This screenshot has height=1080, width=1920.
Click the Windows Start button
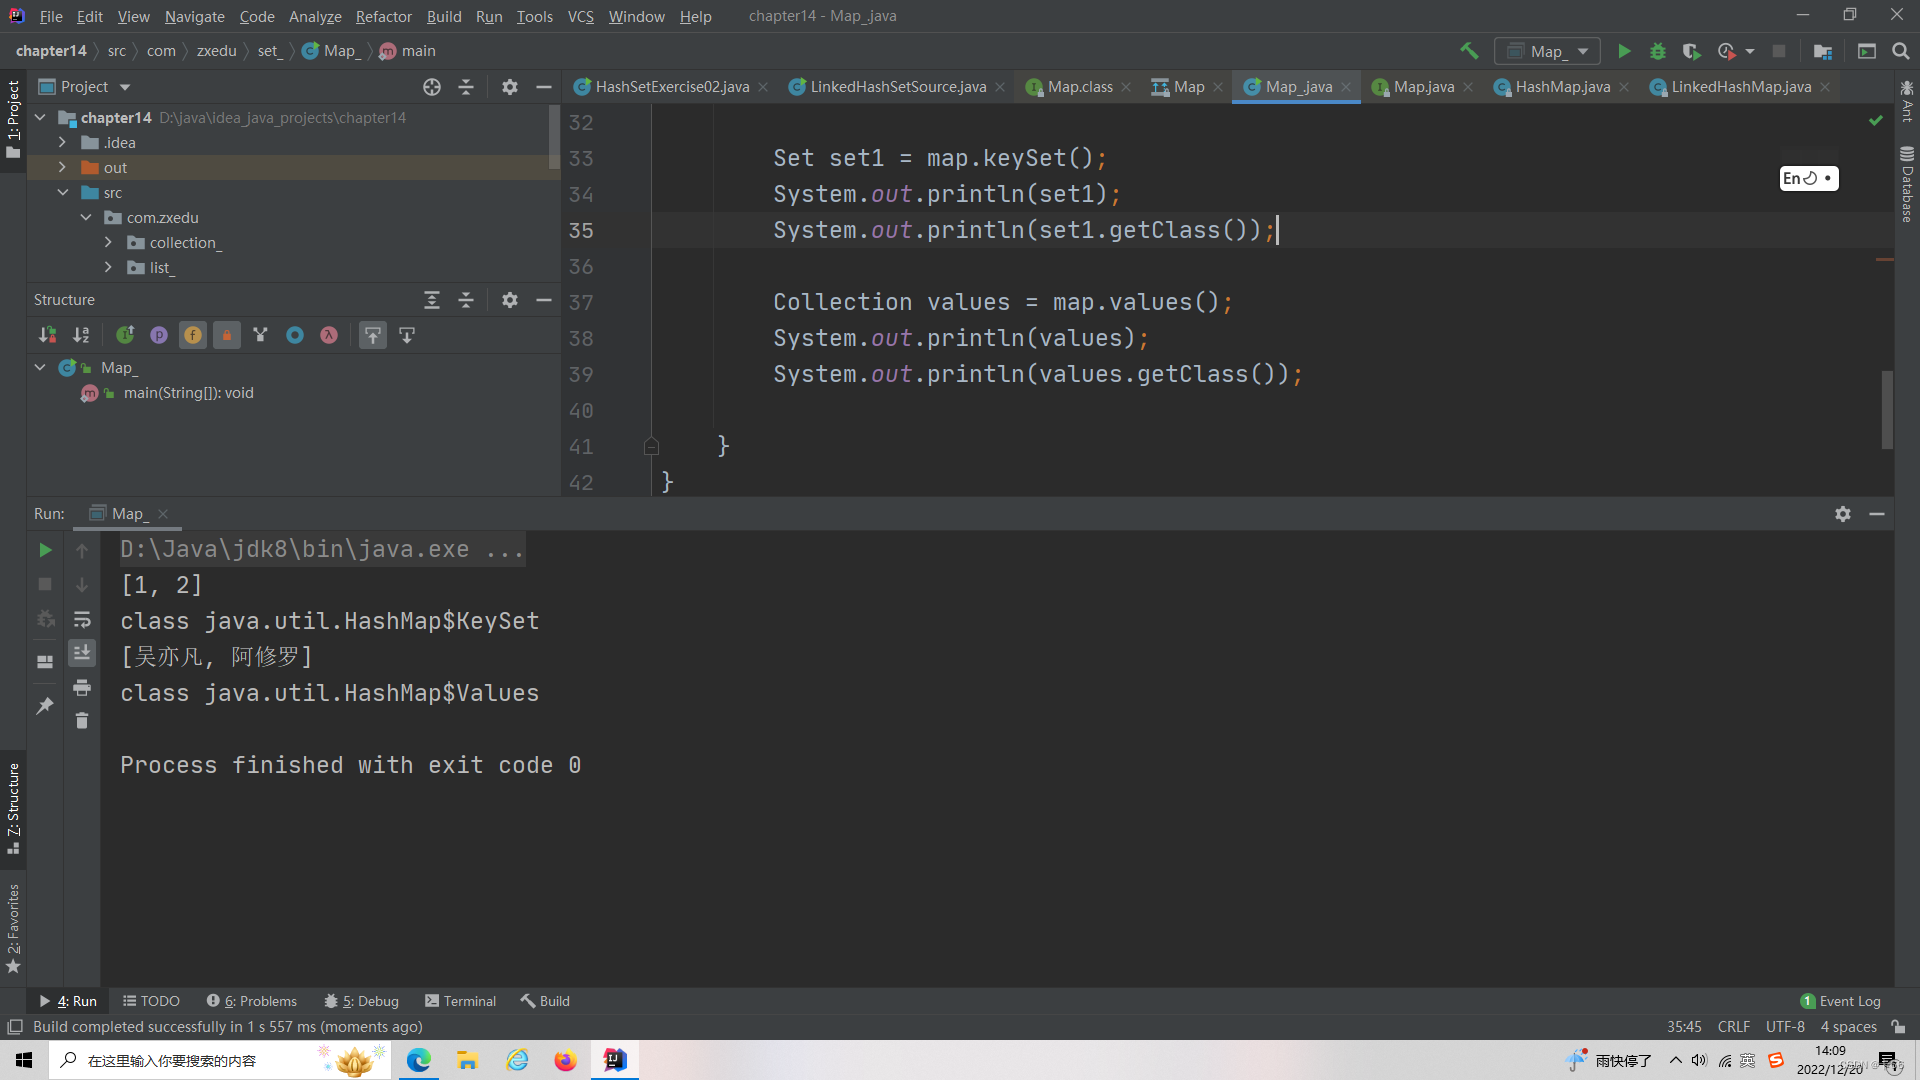[x=24, y=1060]
